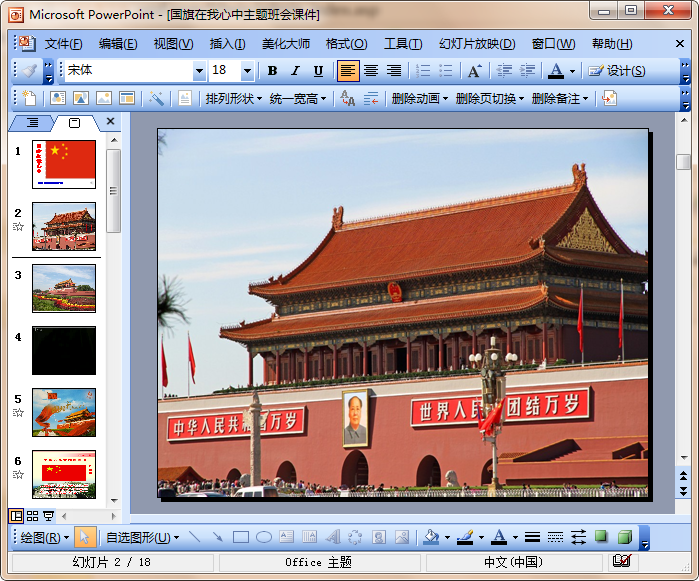Click Decrease Indent icon
The image size is (699, 581).
pos(504,71)
